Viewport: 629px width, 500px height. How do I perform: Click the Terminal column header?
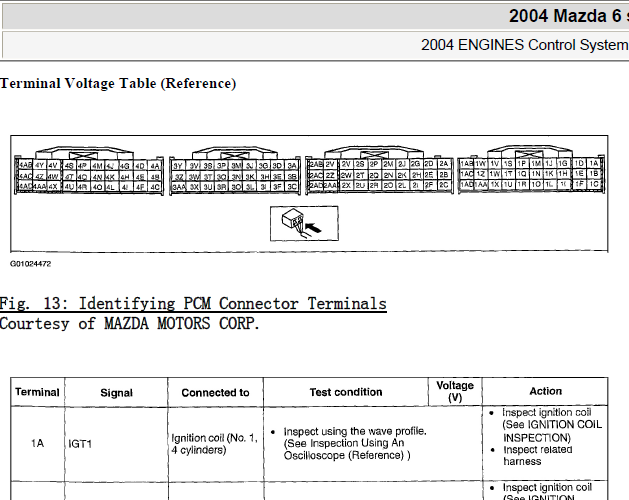click(37, 392)
